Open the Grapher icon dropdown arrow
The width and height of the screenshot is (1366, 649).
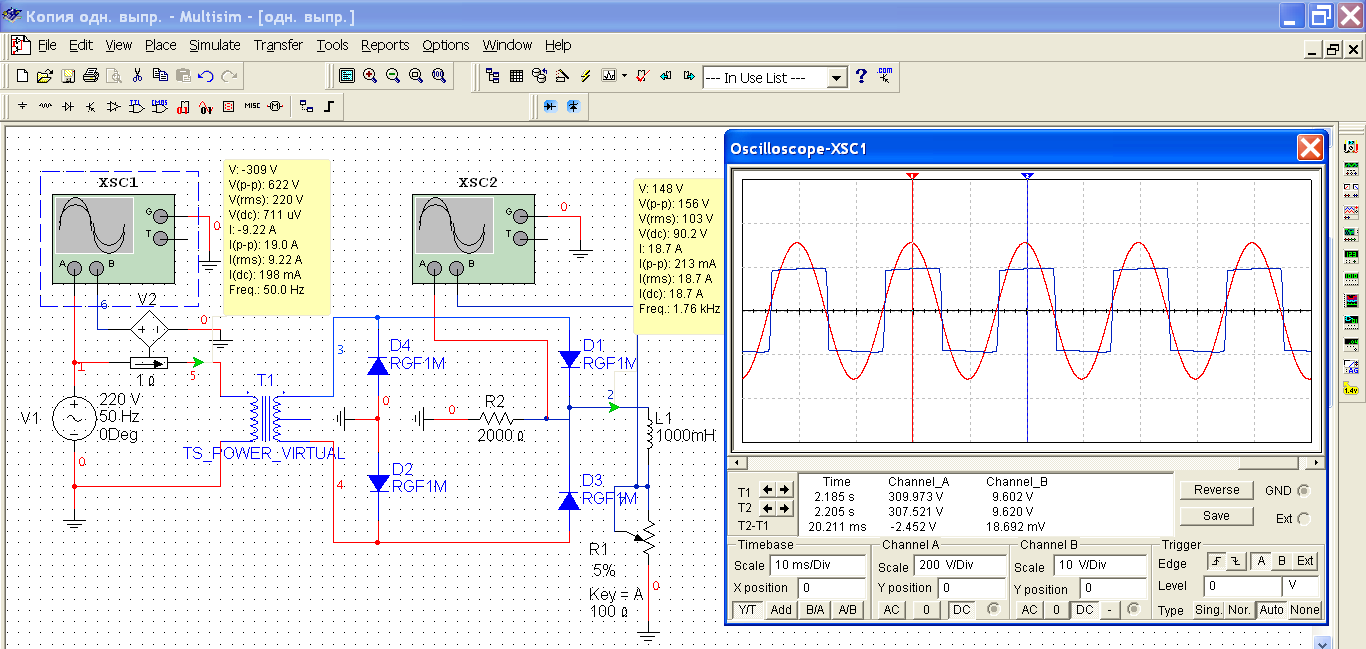[625, 76]
